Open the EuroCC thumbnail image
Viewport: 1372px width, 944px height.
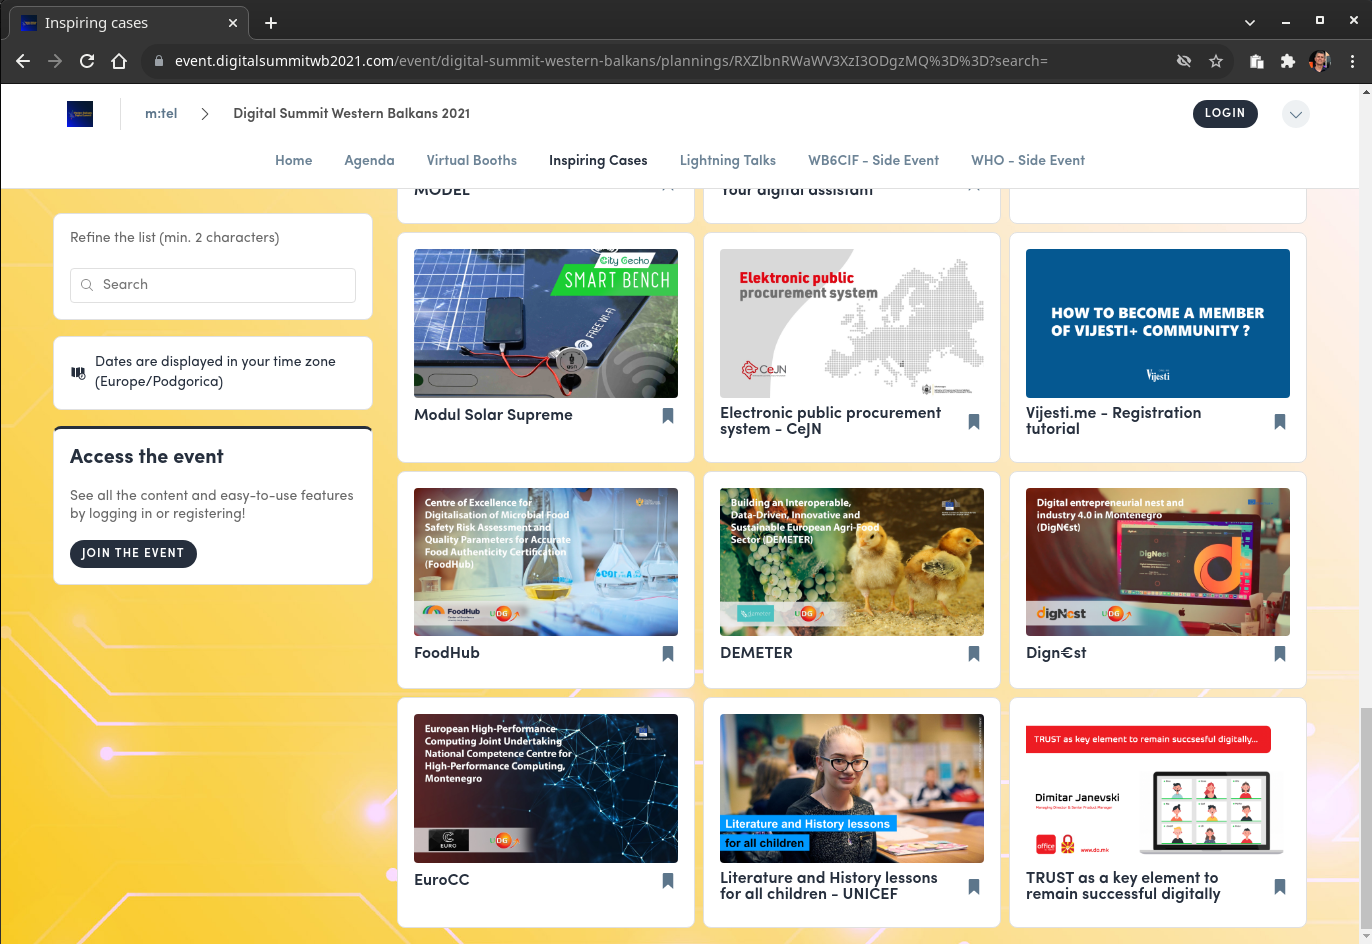(x=546, y=788)
